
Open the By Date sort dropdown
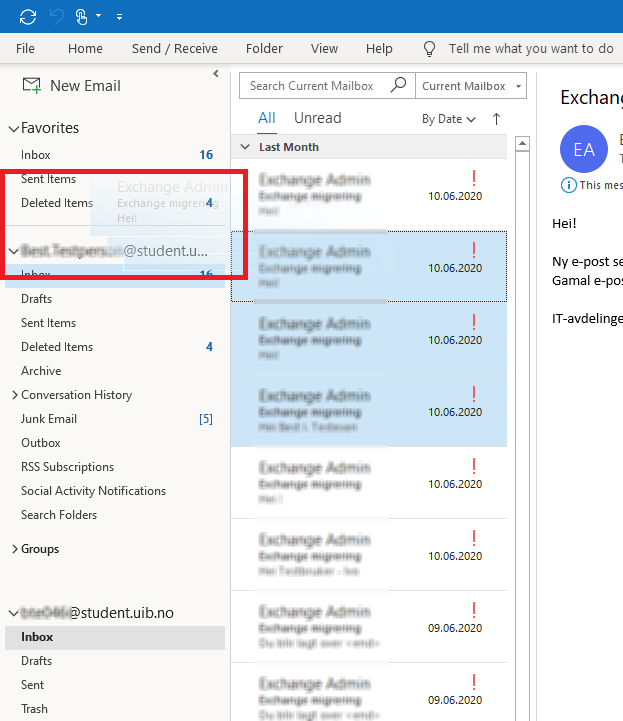pos(449,119)
